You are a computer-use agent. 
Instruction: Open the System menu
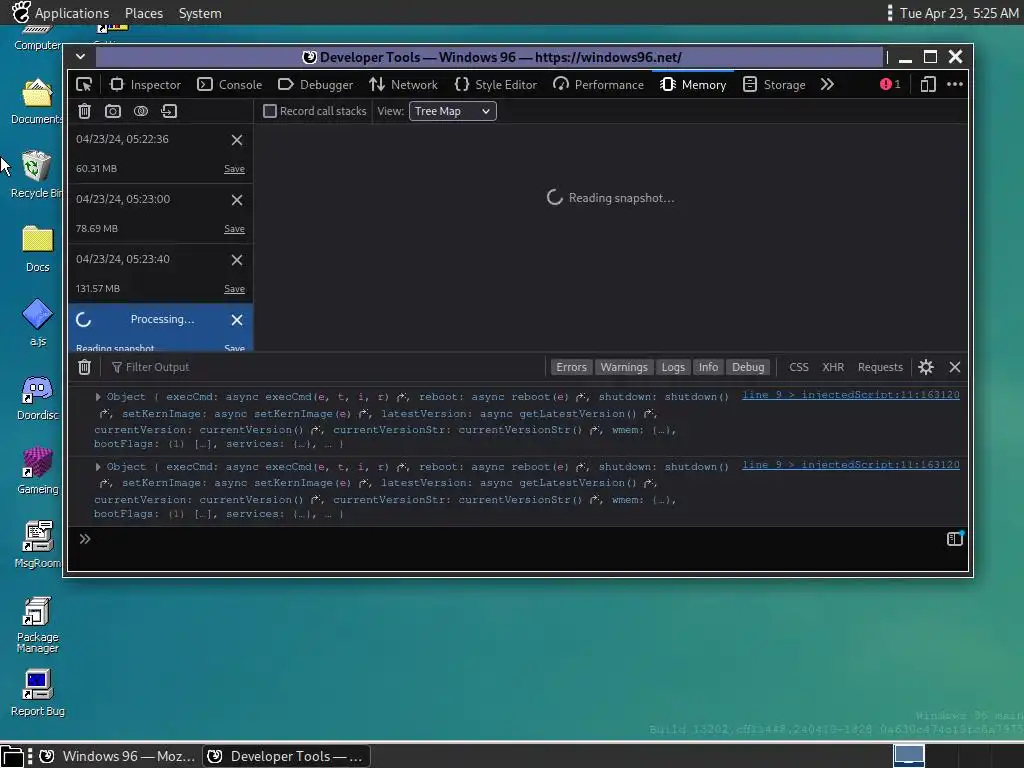click(x=200, y=13)
